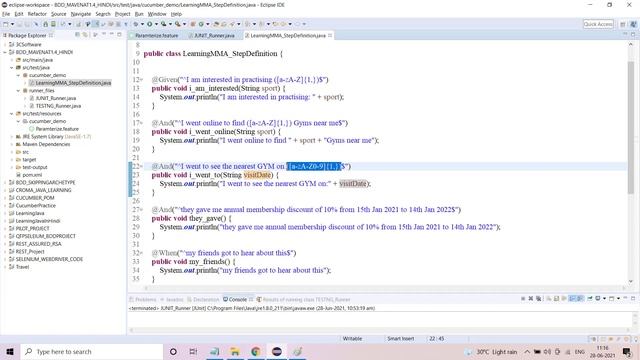Click the Remove Launch console icon
Viewport: 640px width, 360px height.
pos(531,299)
